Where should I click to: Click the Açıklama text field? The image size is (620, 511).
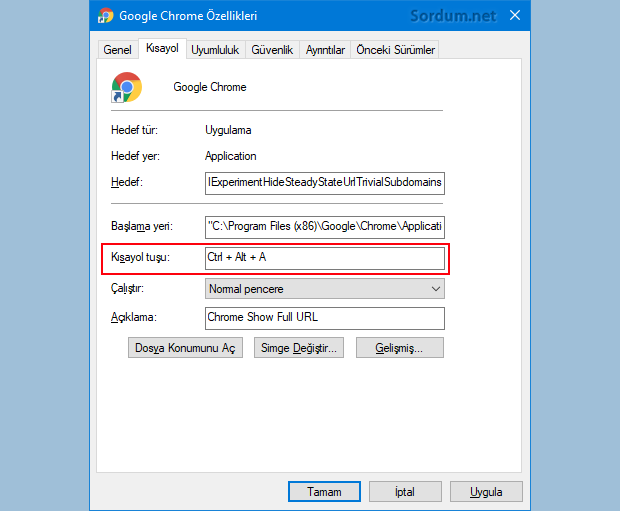click(x=325, y=318)
